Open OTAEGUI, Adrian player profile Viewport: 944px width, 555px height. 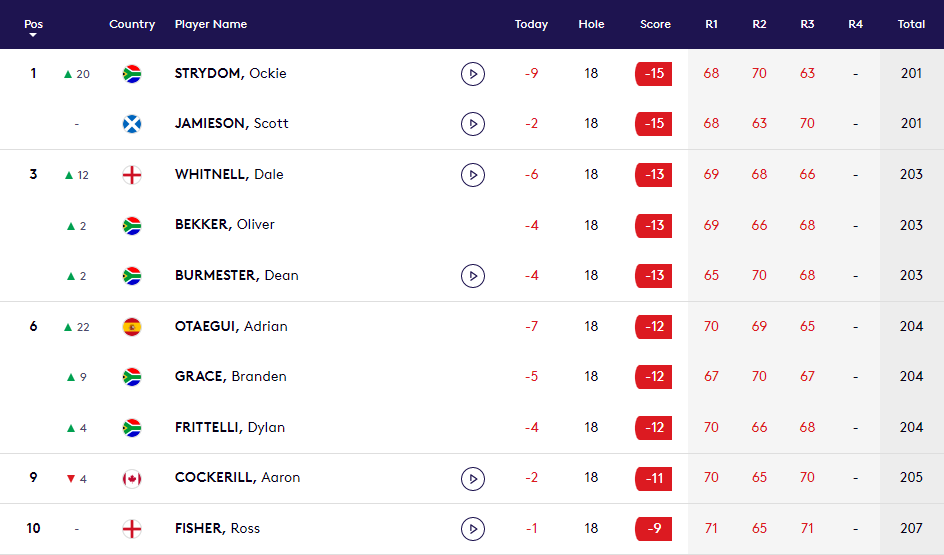pos(231,326)
